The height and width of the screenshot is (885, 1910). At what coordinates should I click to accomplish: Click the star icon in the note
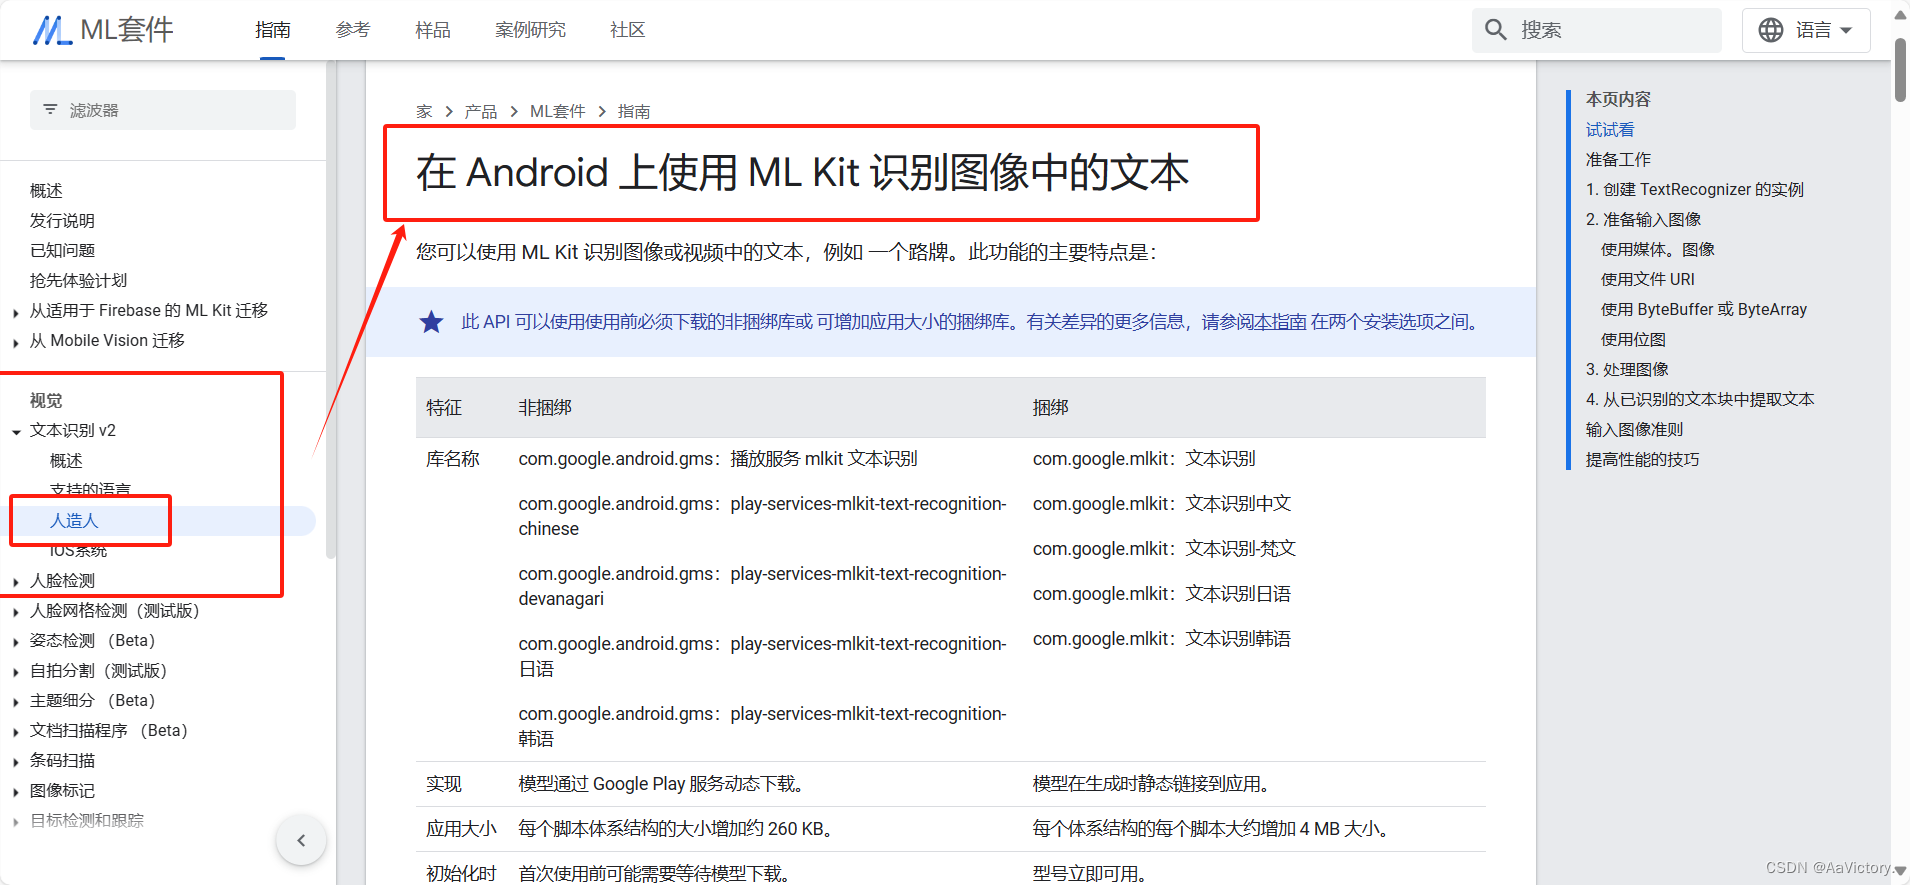[x=431, y=322]
